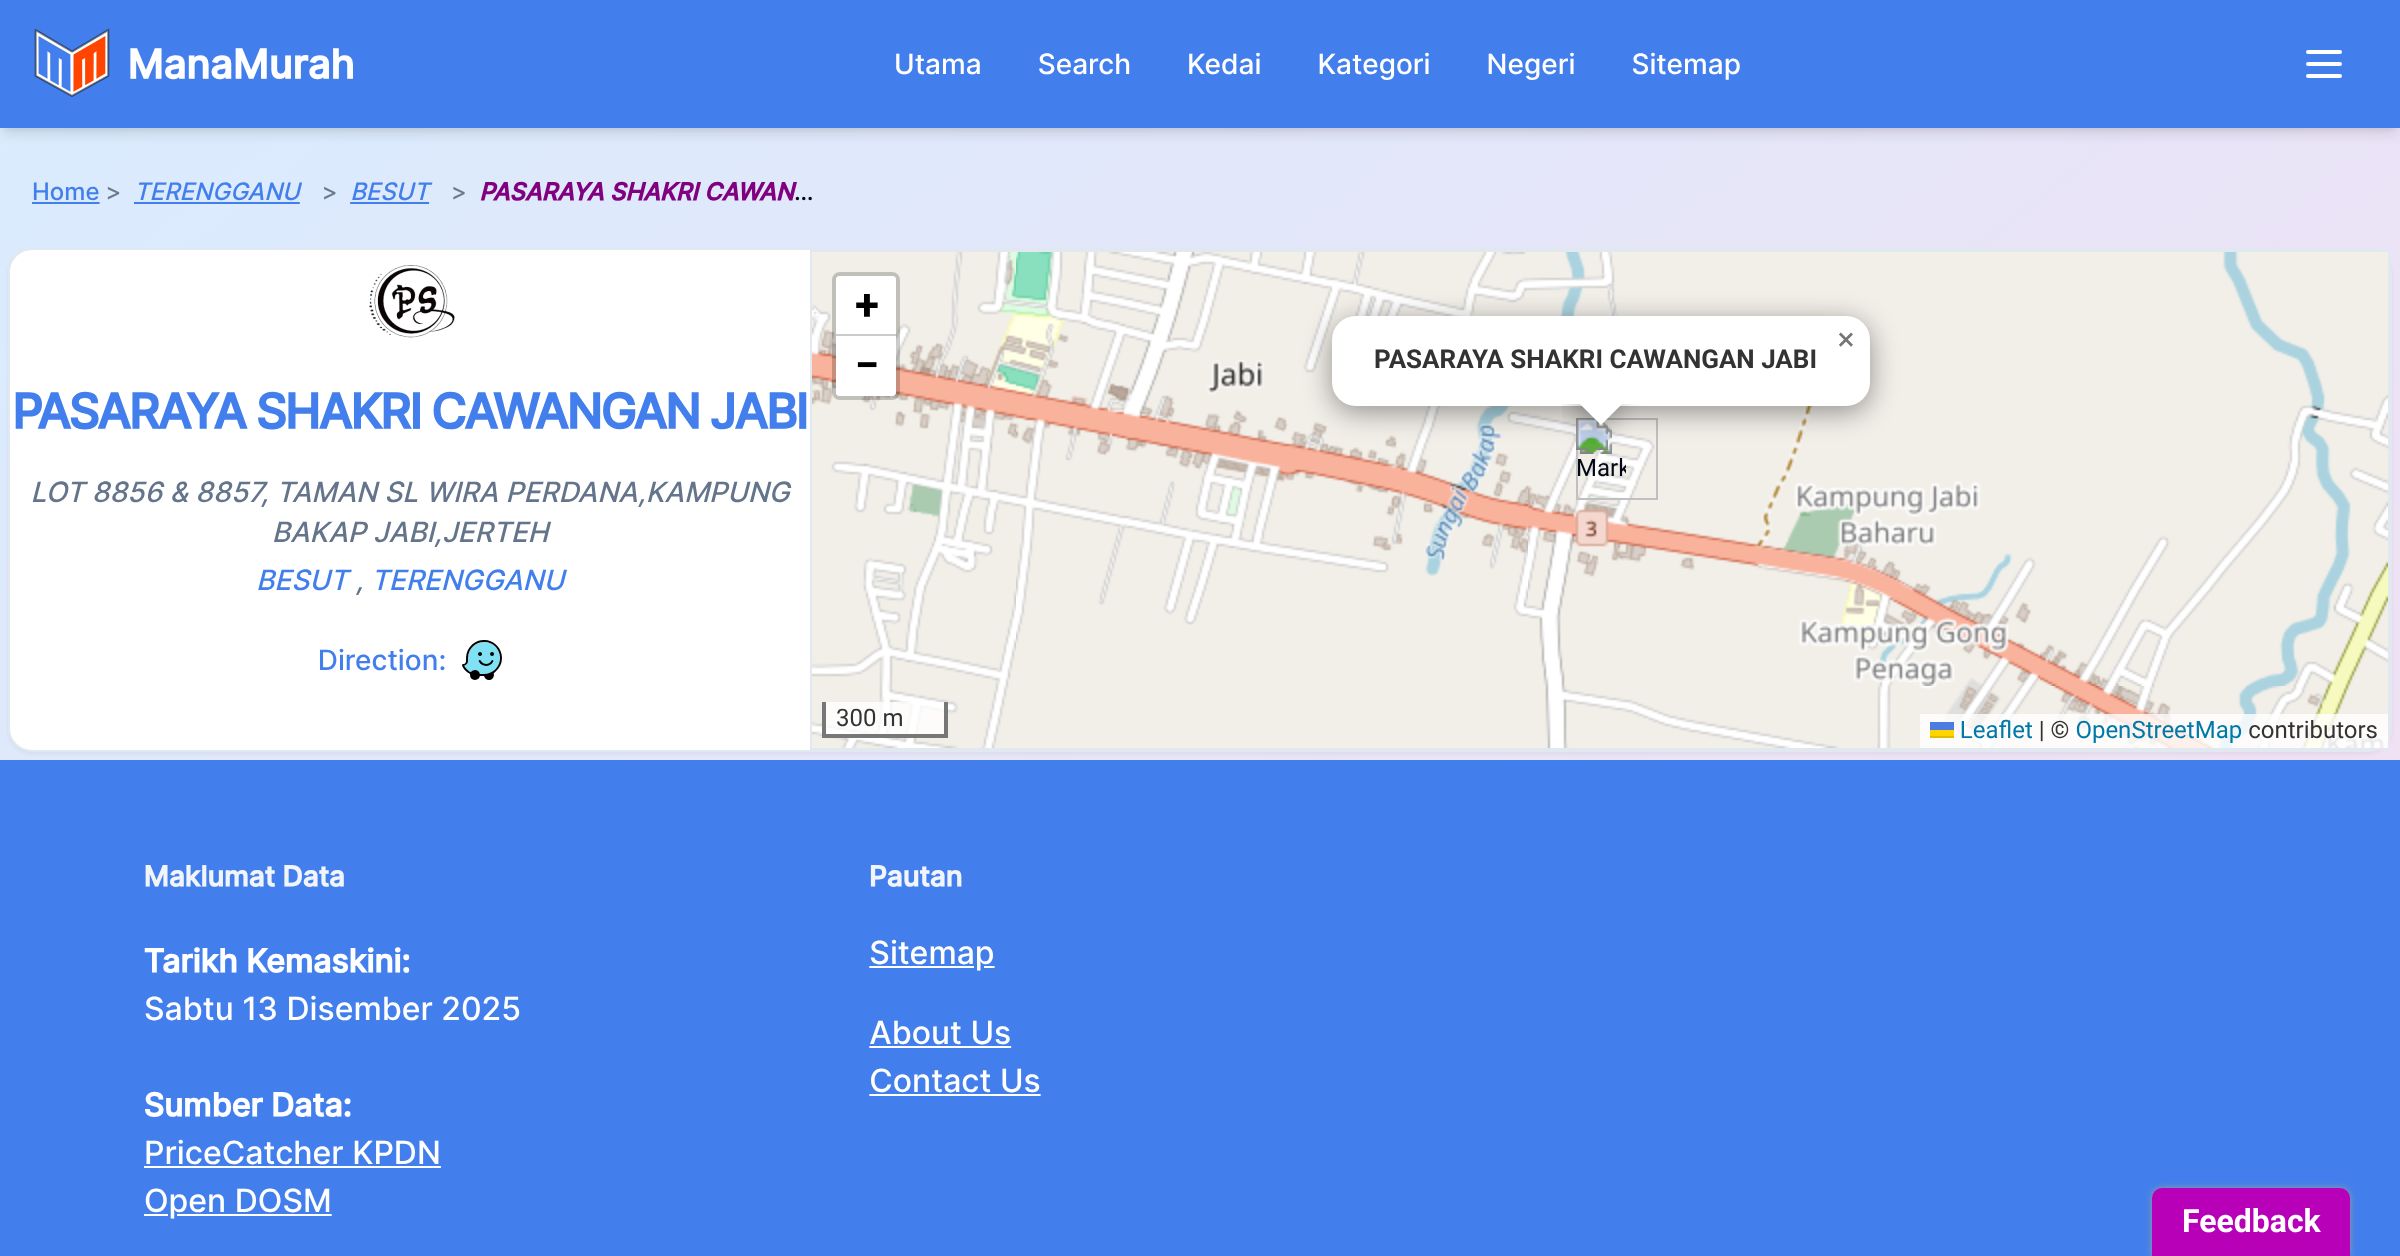2400x1256 pixels.
Task: Click the Waze direction icon
Action: (x=482, y=660)
